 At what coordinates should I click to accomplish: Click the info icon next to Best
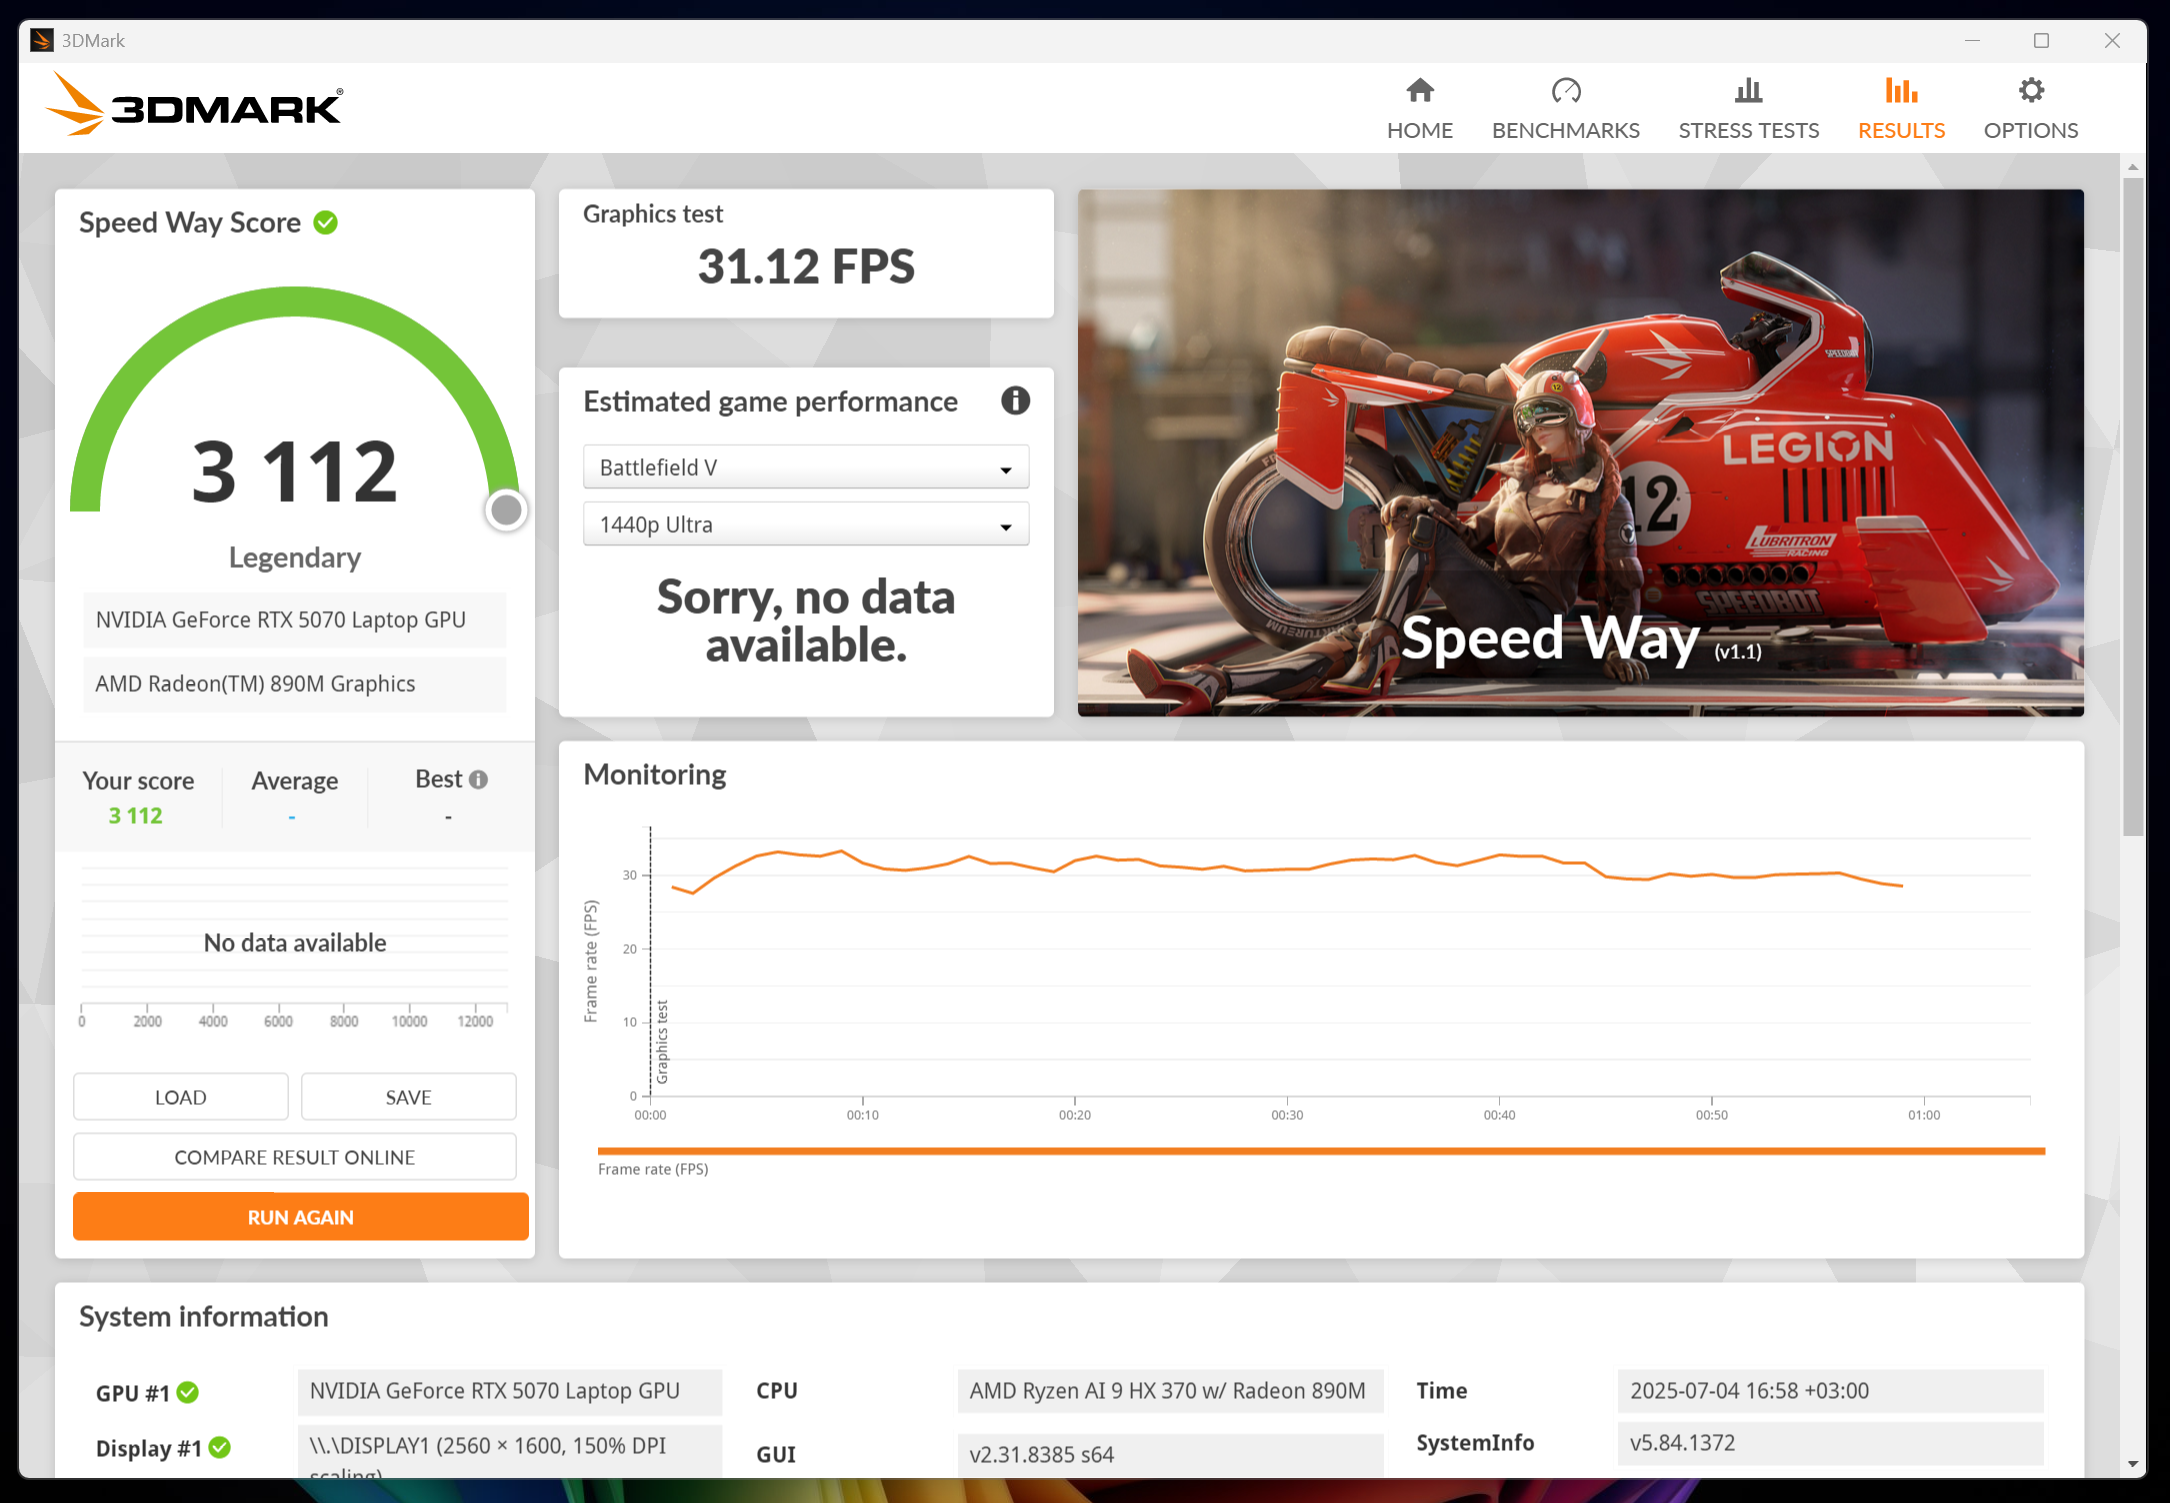pos(479,780)
